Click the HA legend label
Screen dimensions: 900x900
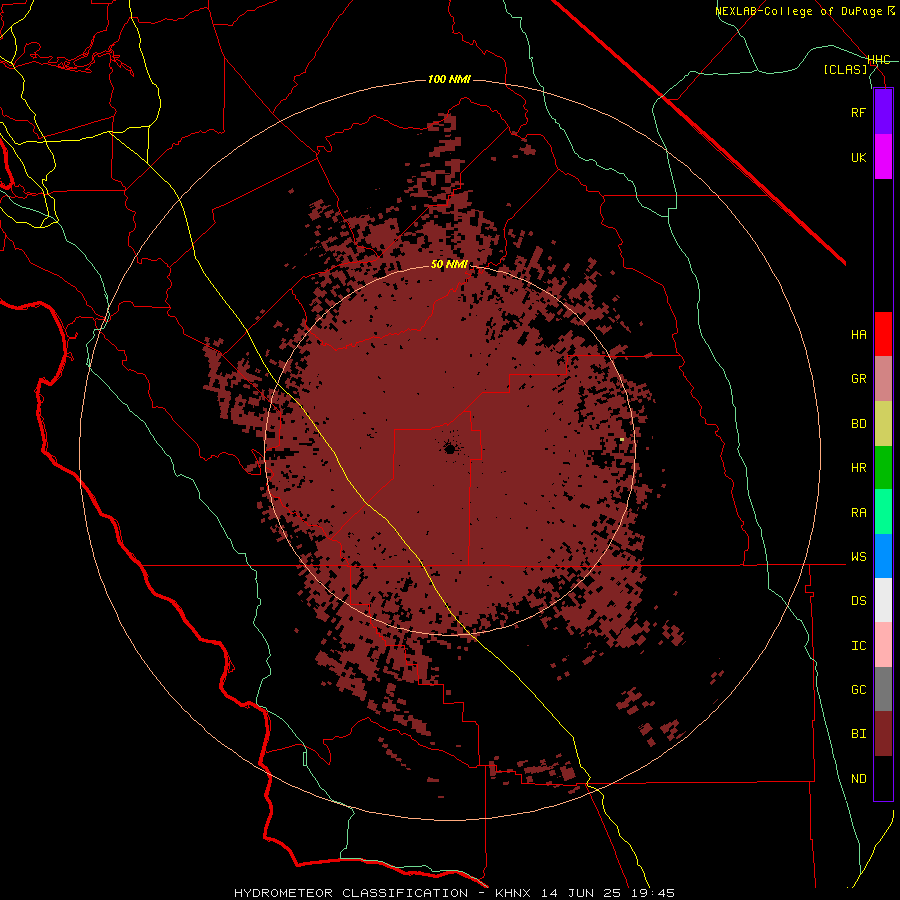click(858, 334)
